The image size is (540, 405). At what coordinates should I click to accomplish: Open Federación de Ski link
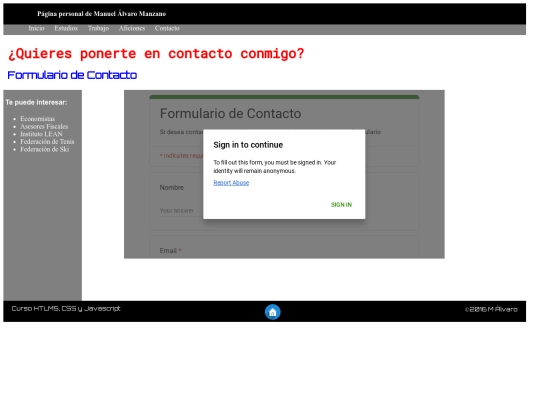[45, 149]
